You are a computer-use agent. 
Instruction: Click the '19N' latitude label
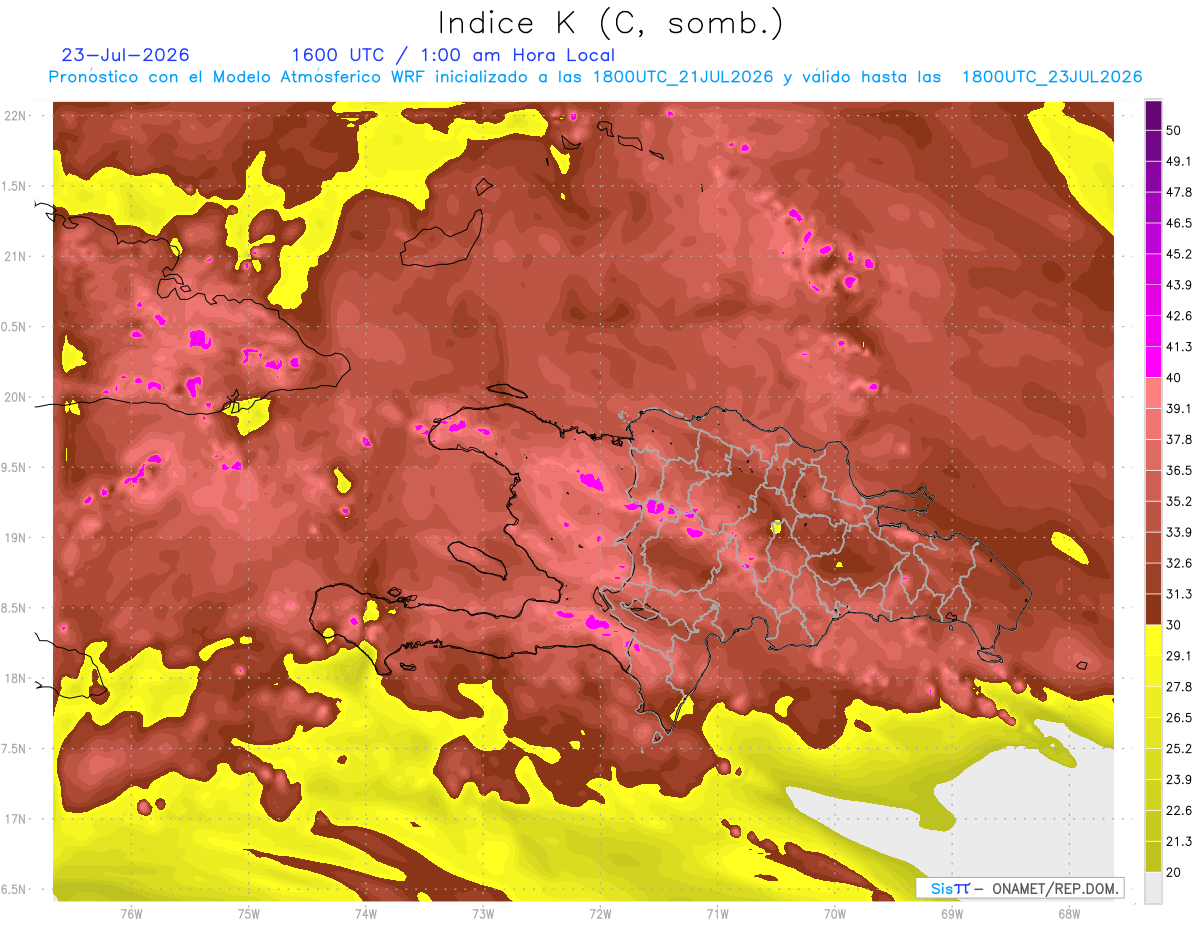pos(17,538)
